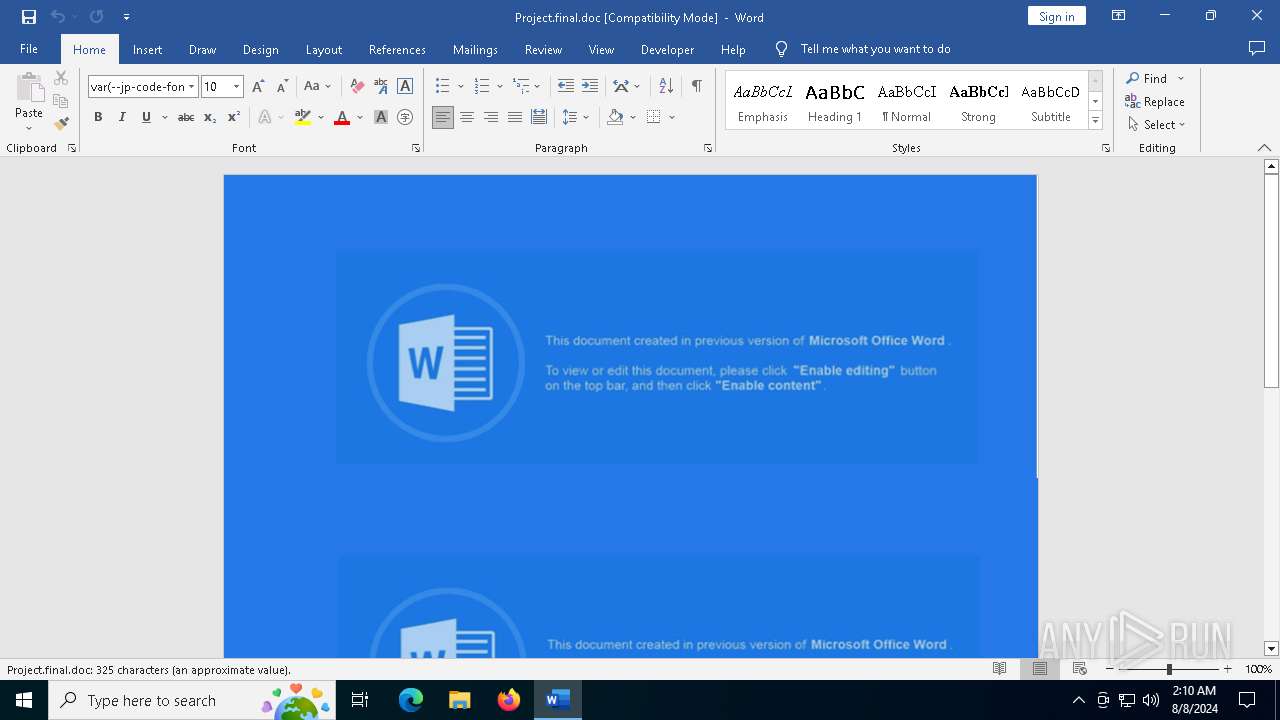This screenshot has height=720, width=1280.
Task: Switch to the Layout tab
Action: coord(323,49)
